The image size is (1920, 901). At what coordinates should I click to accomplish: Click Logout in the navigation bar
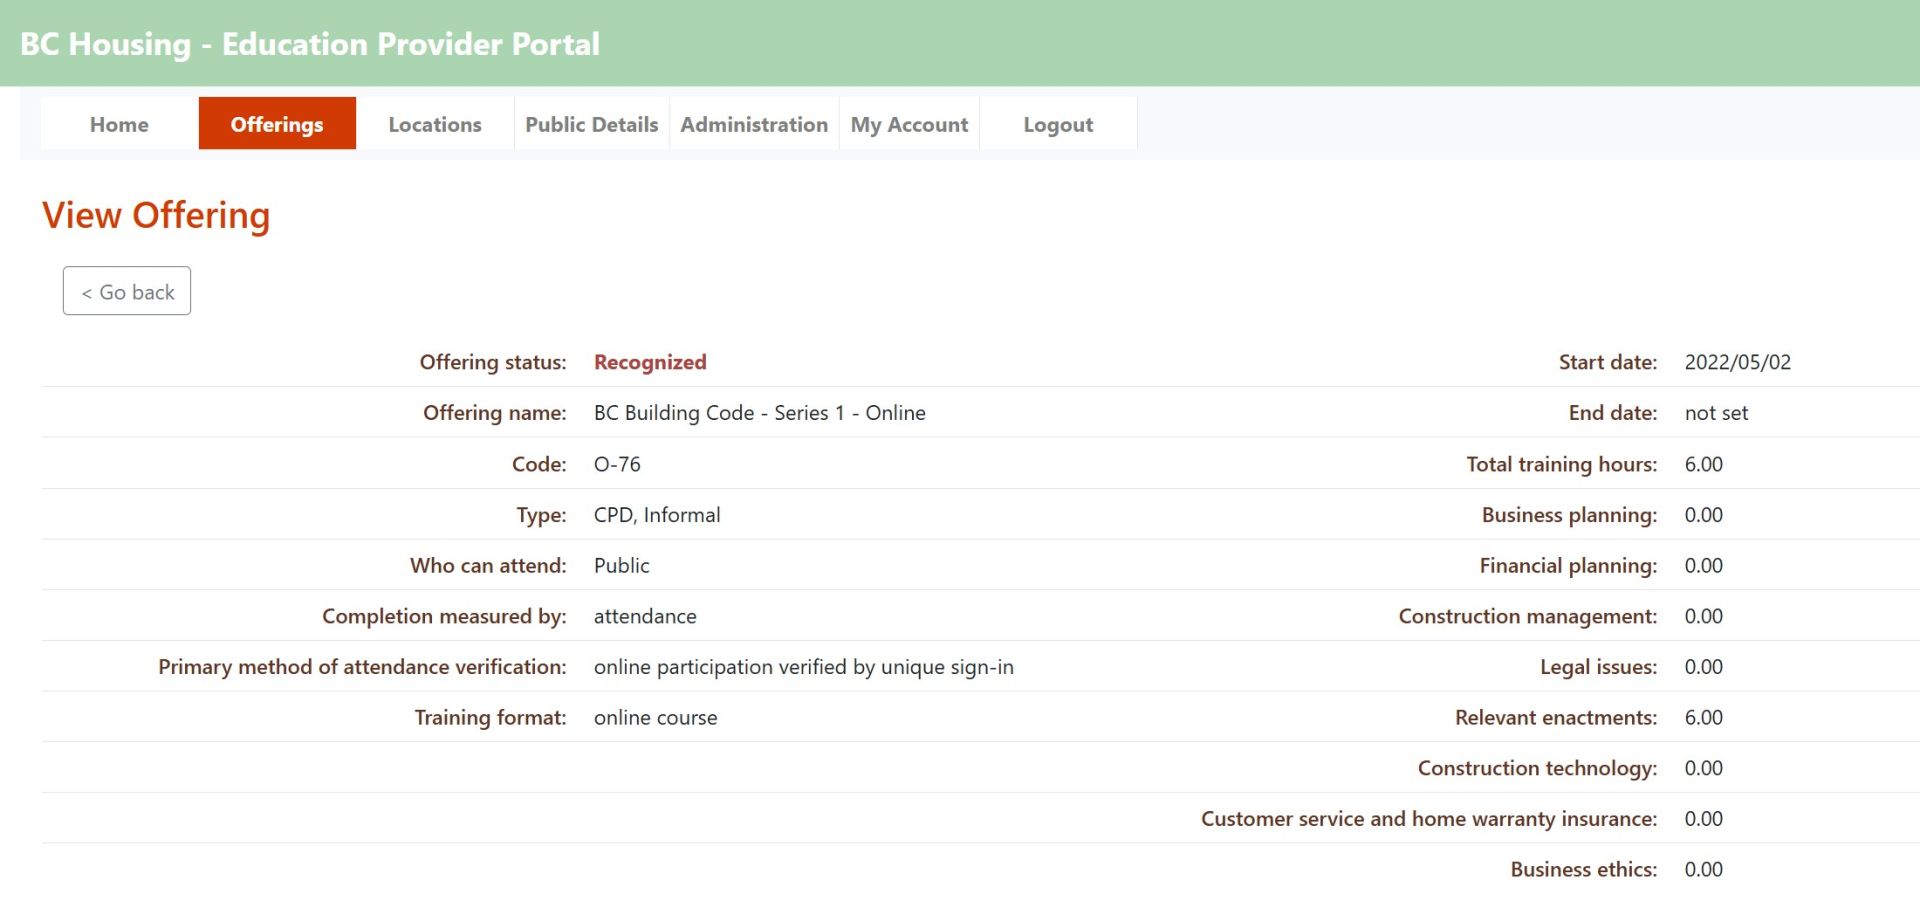pos(1057,124)
